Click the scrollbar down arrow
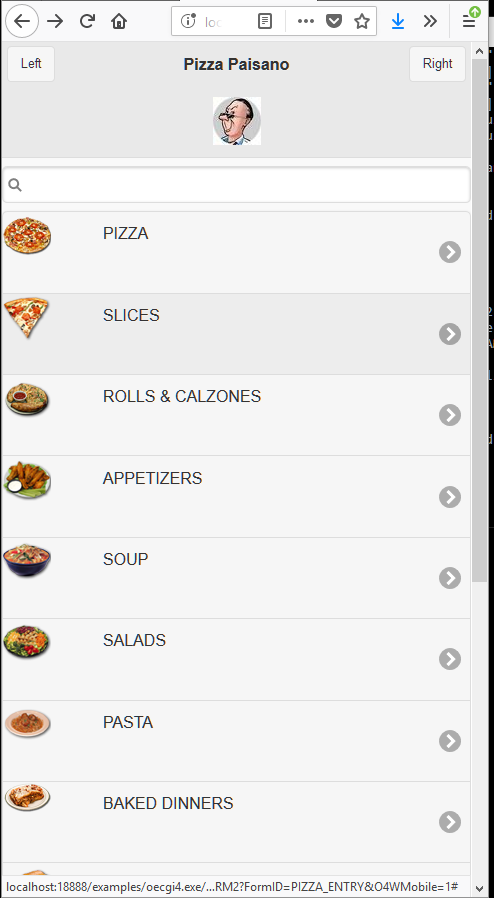Viewport: 494px width, 898px height. click(480, 889)
